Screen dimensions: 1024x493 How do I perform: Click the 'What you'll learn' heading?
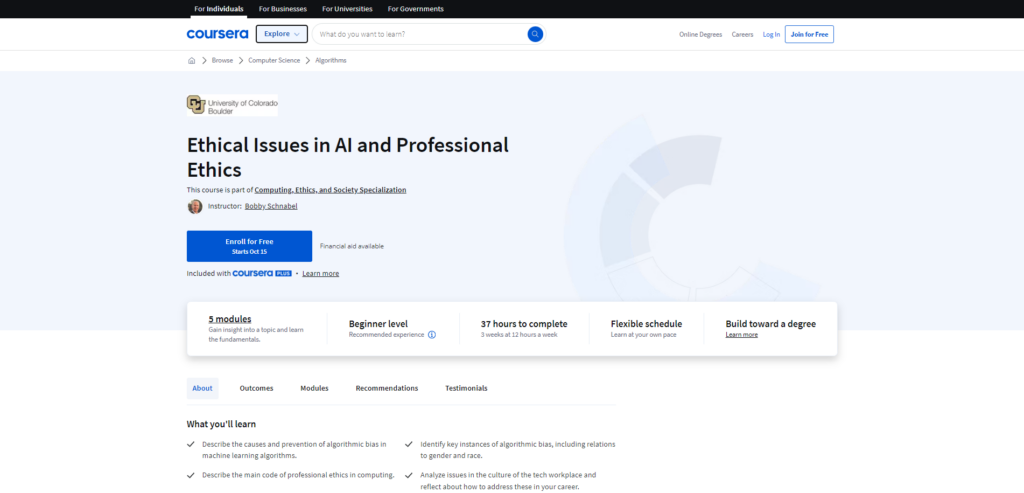(x=221, y=424)
